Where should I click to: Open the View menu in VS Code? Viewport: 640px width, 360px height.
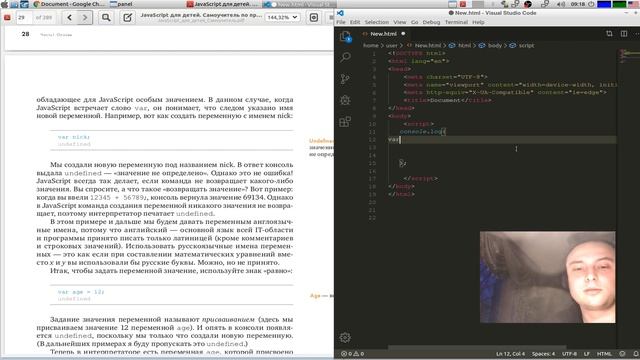pos(400,22)
